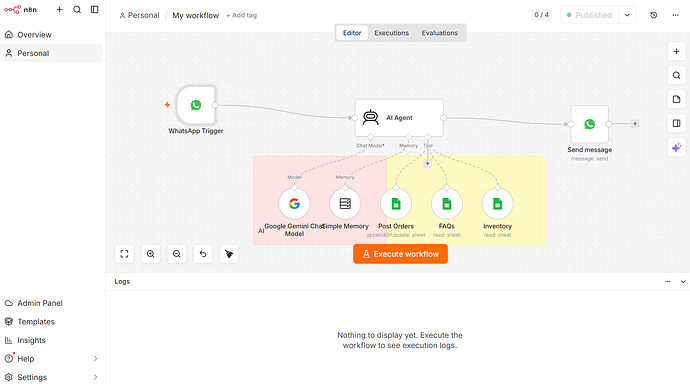
Task: Add a tag to workflow
Action: pyautogui.click(x=242, y=15)
